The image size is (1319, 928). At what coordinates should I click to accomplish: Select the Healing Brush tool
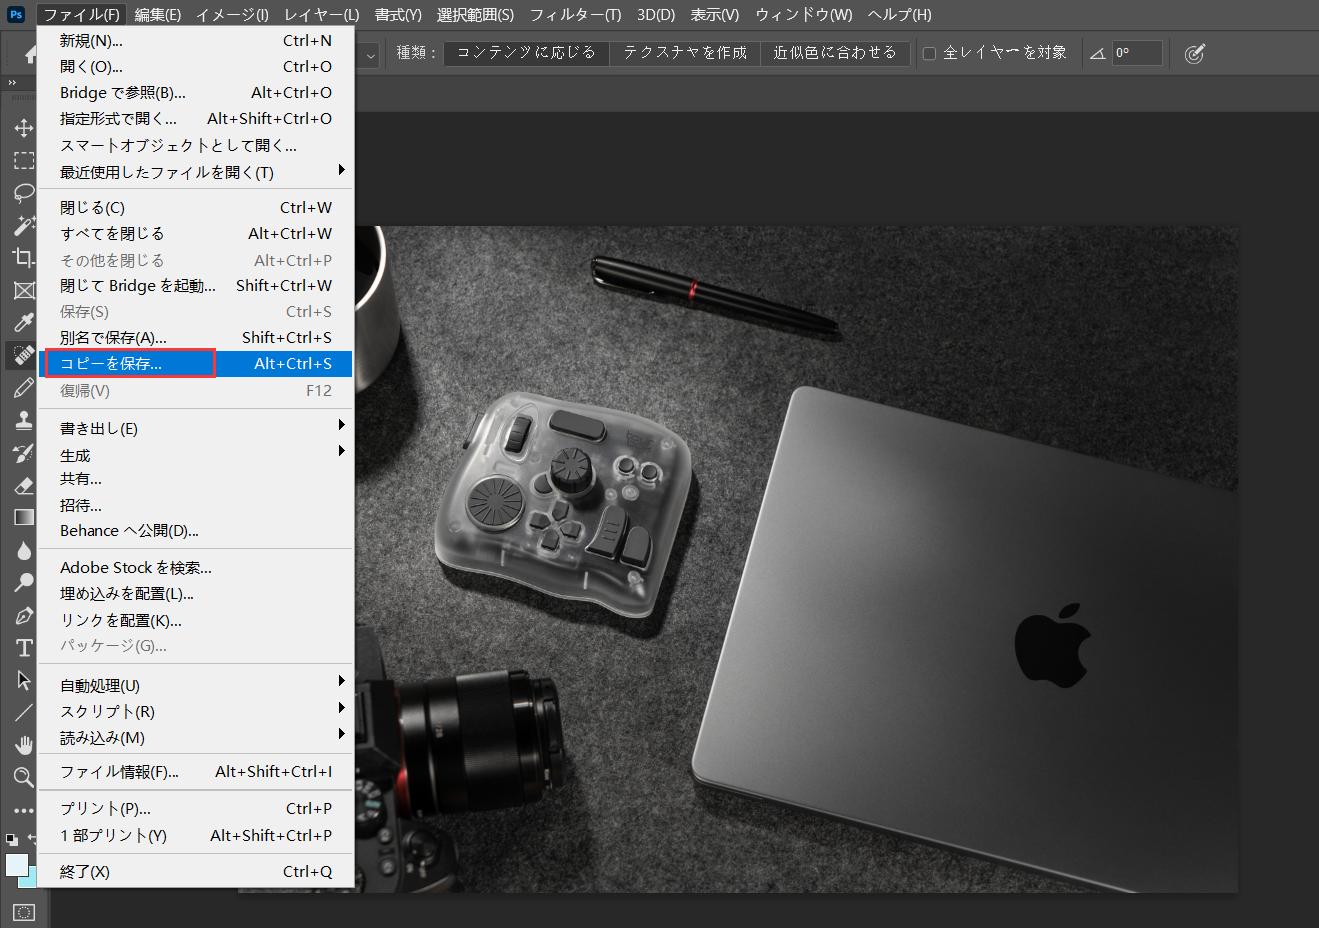point(23,355)
